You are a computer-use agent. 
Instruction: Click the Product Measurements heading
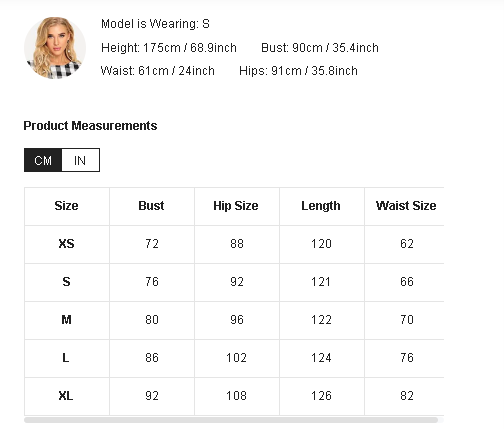[90, 126]
